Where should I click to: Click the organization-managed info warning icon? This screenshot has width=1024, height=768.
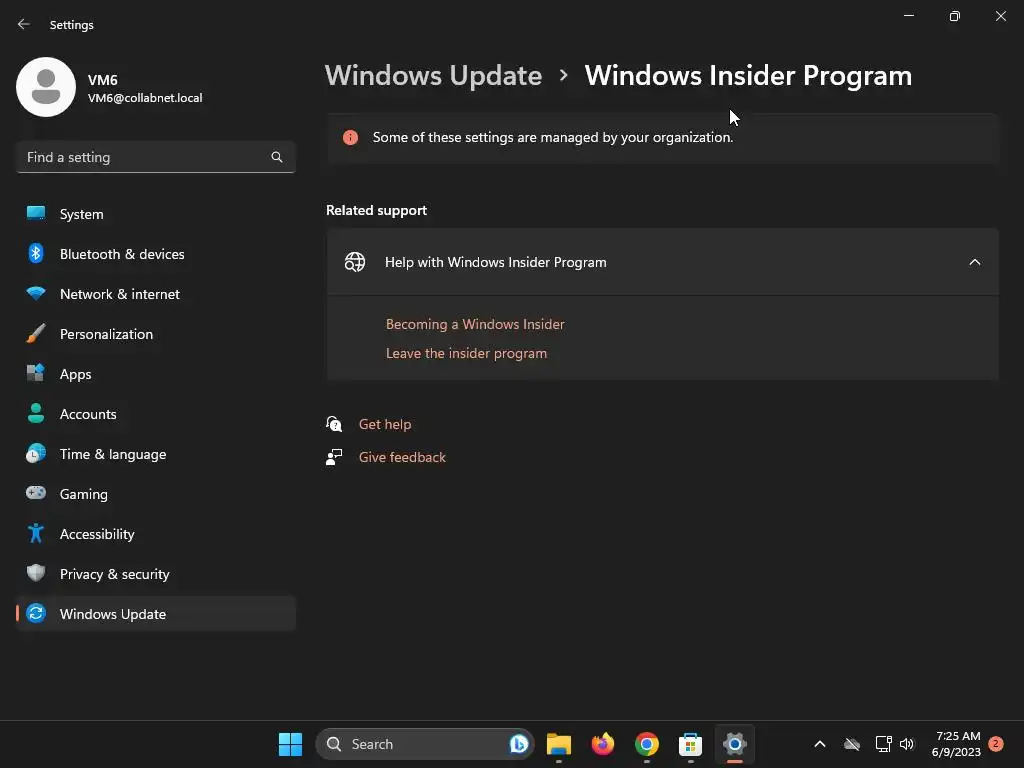point(351,137)
